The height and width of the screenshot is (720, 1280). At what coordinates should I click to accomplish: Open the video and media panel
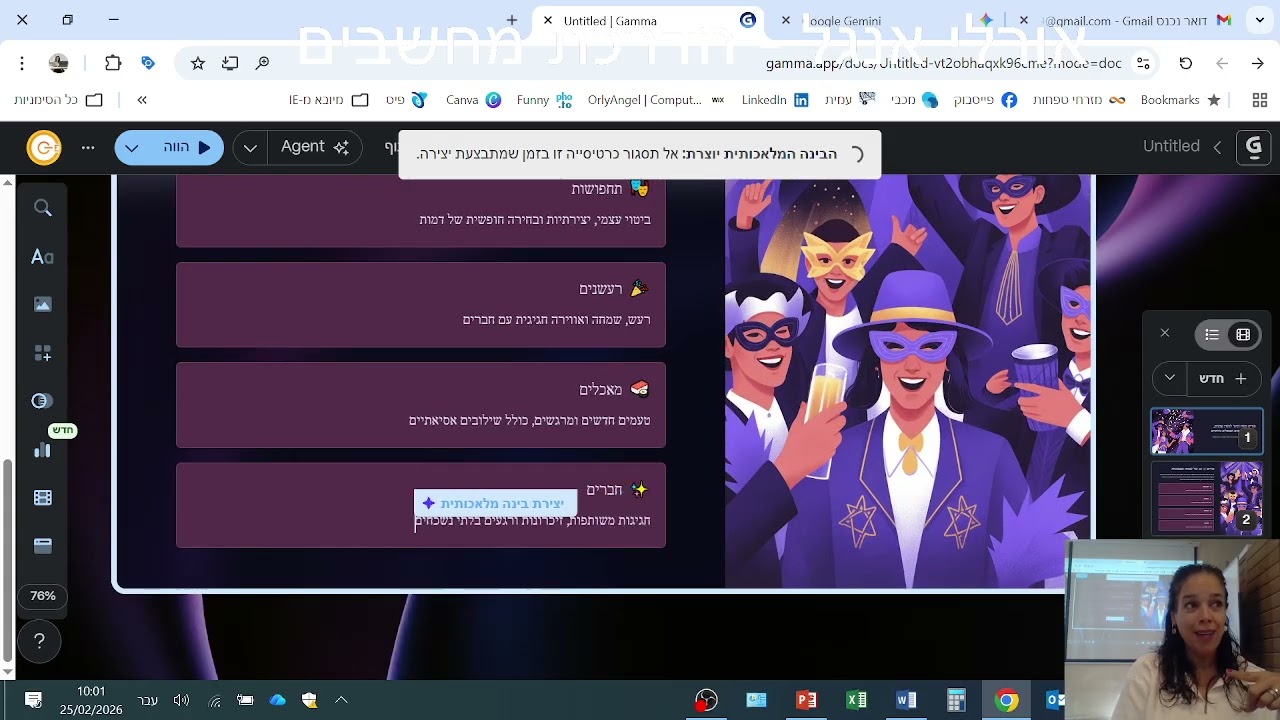point(42,497)
